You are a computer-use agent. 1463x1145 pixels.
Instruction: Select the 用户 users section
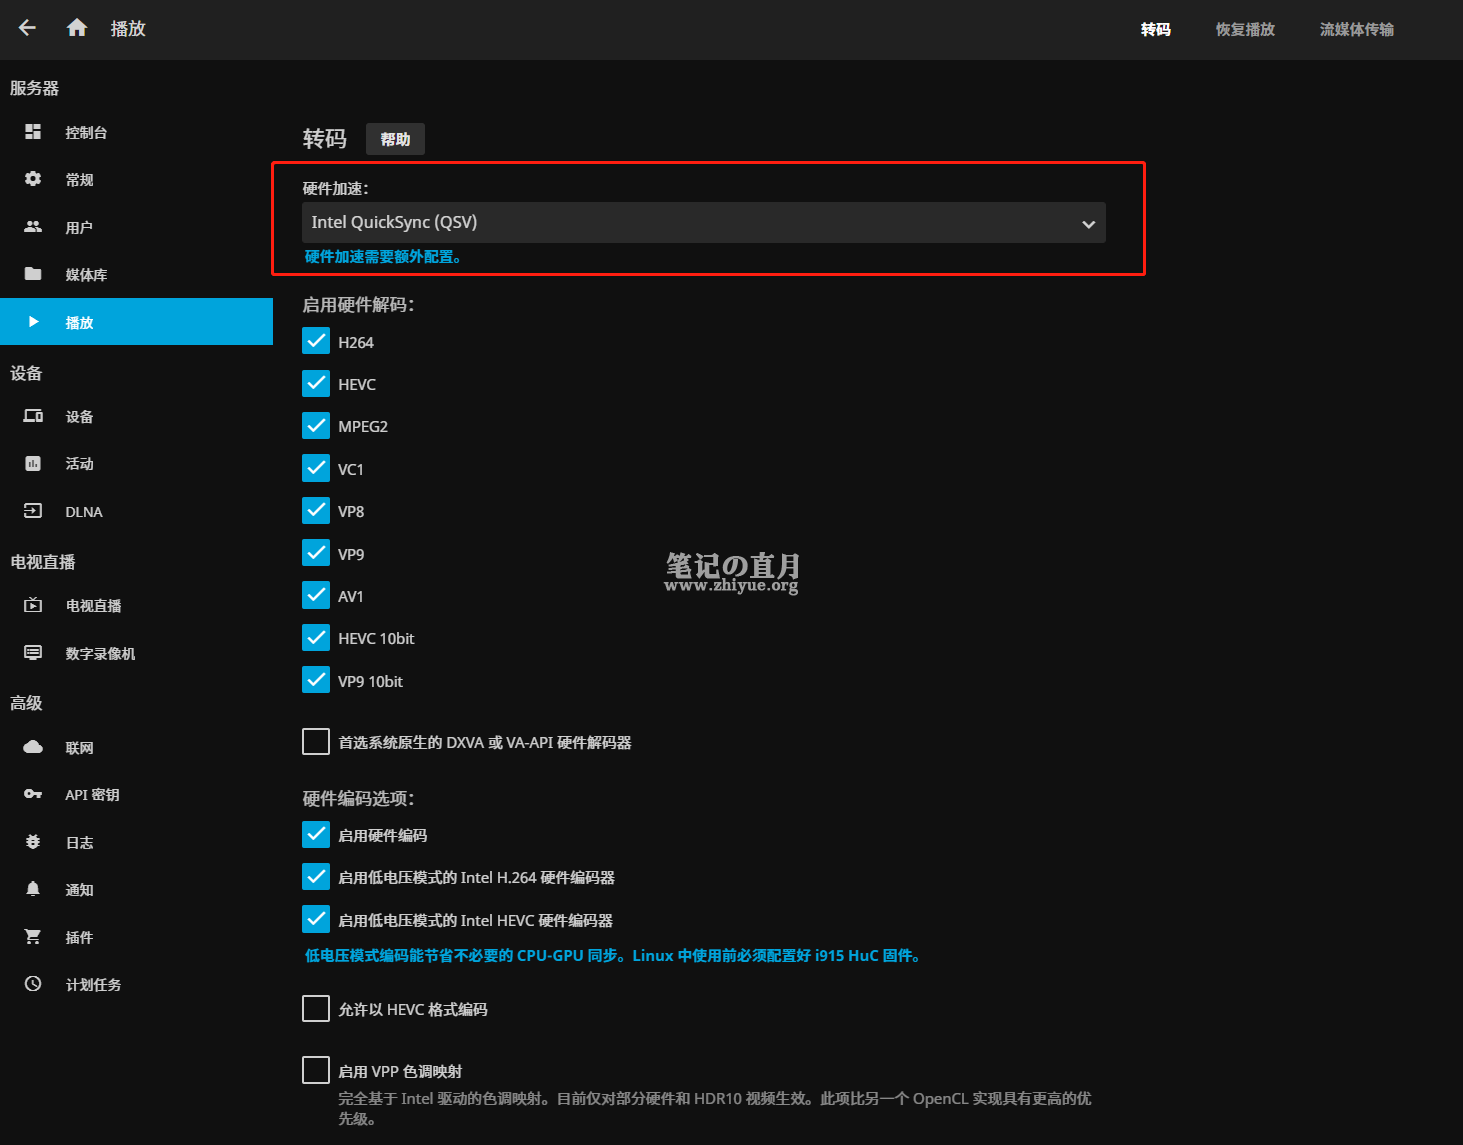click(x=79, y=227)
